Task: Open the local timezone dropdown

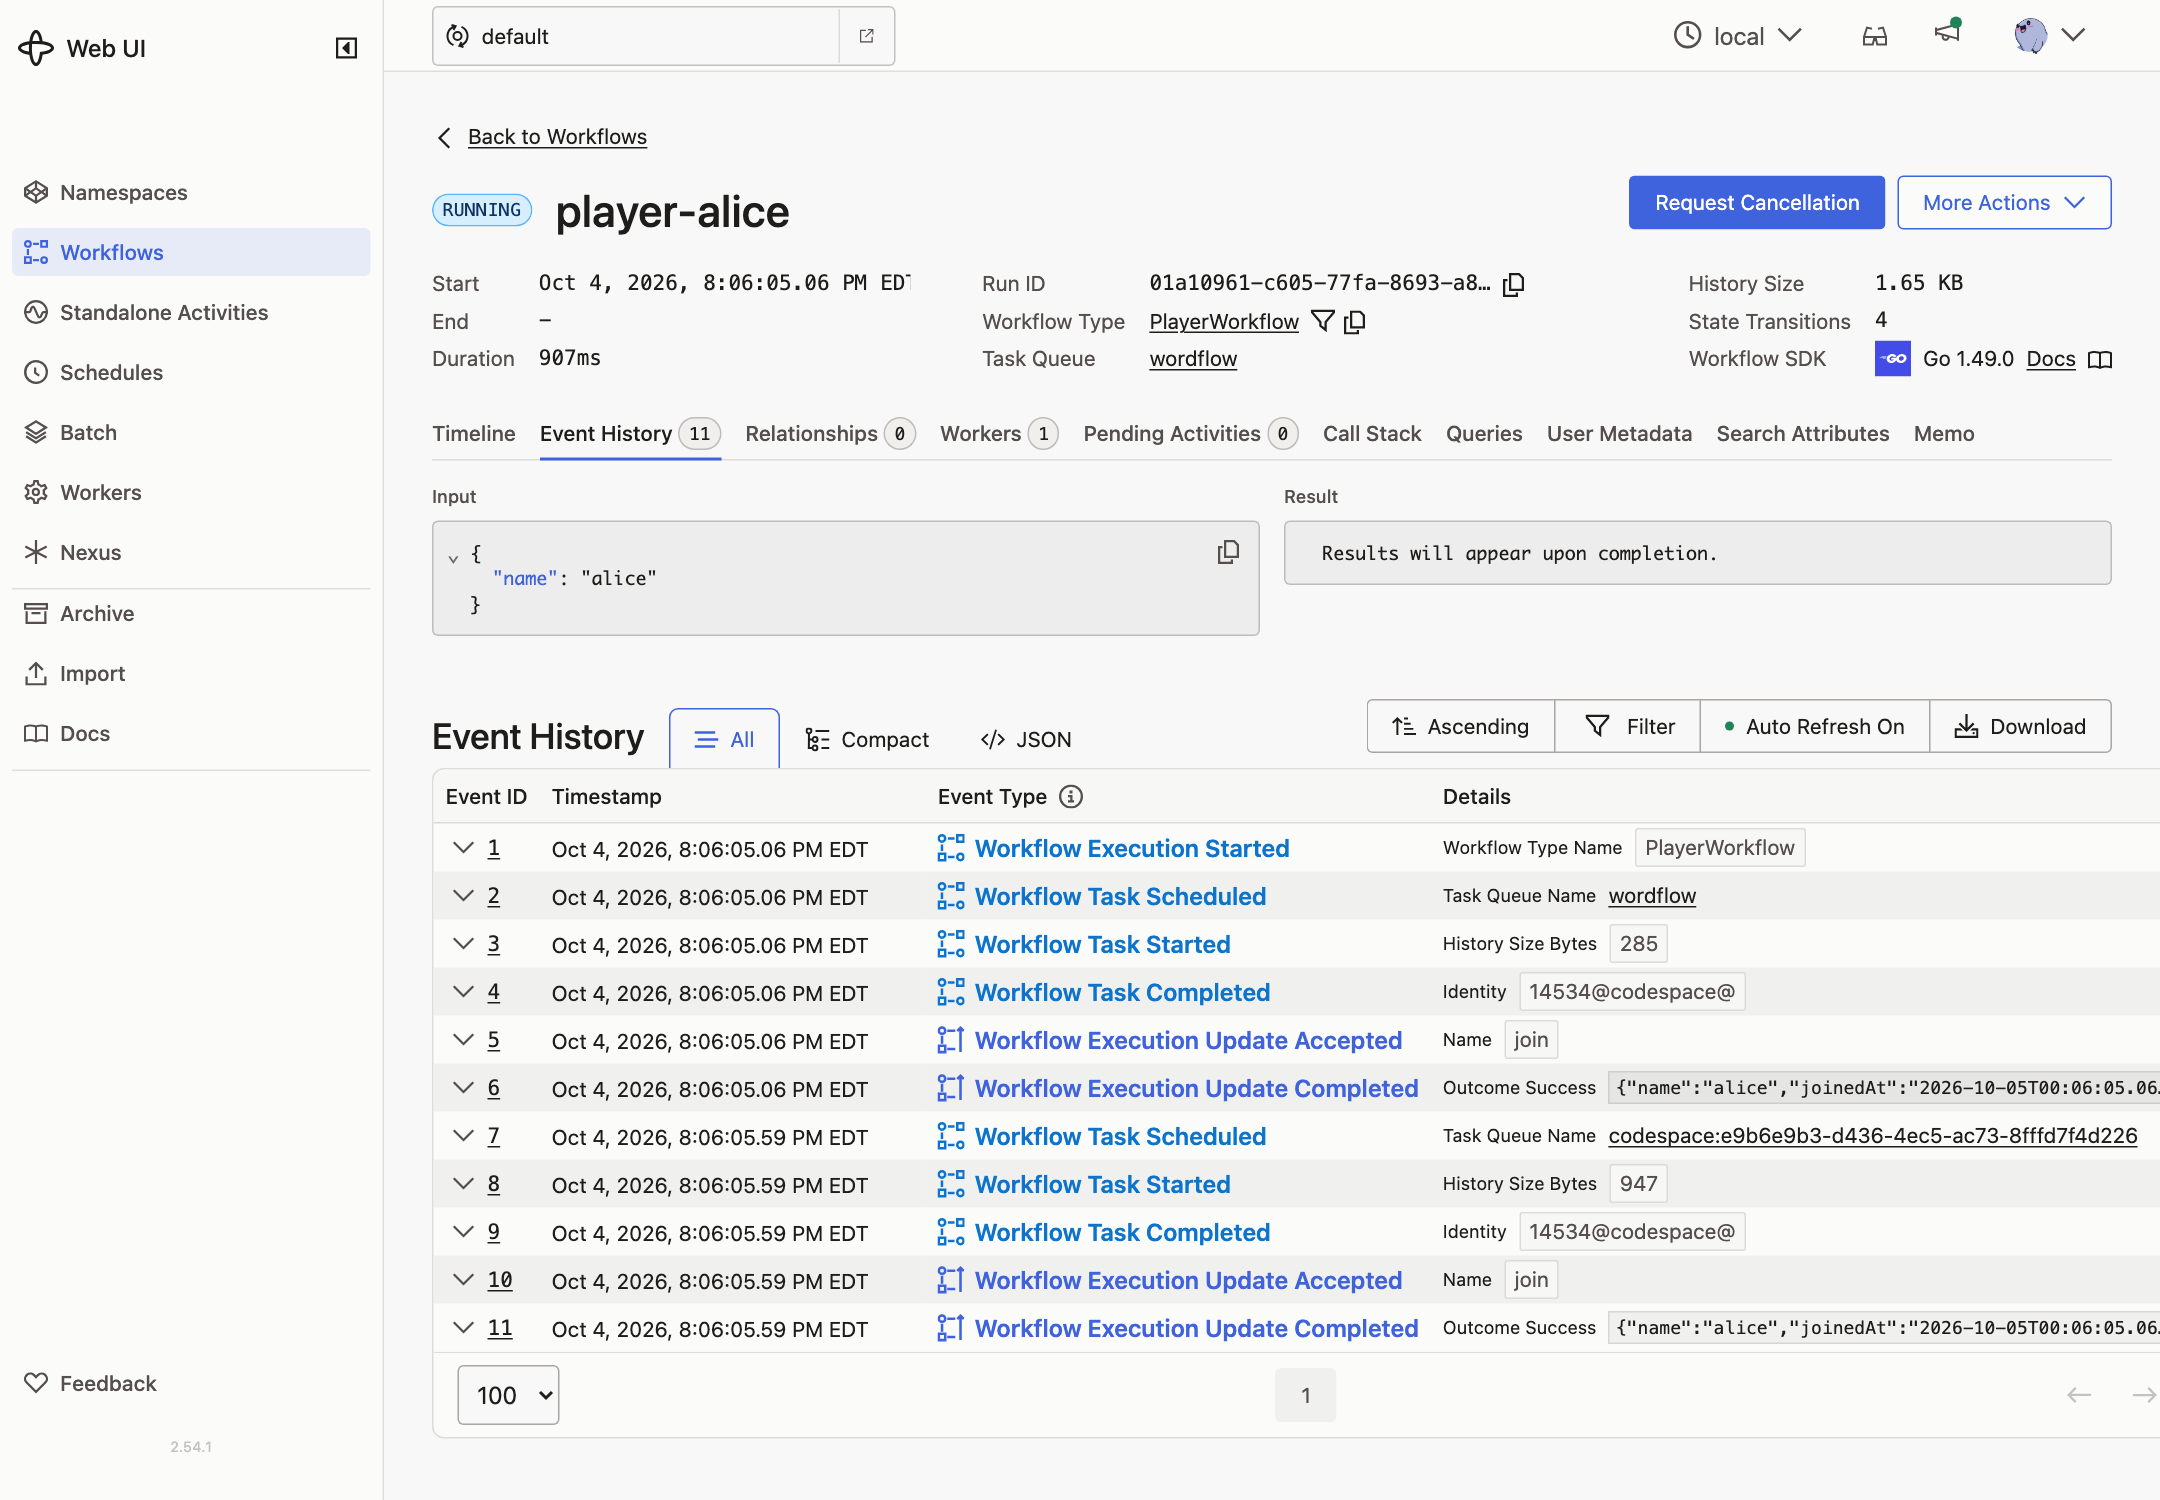Action: coord(1738,36)
